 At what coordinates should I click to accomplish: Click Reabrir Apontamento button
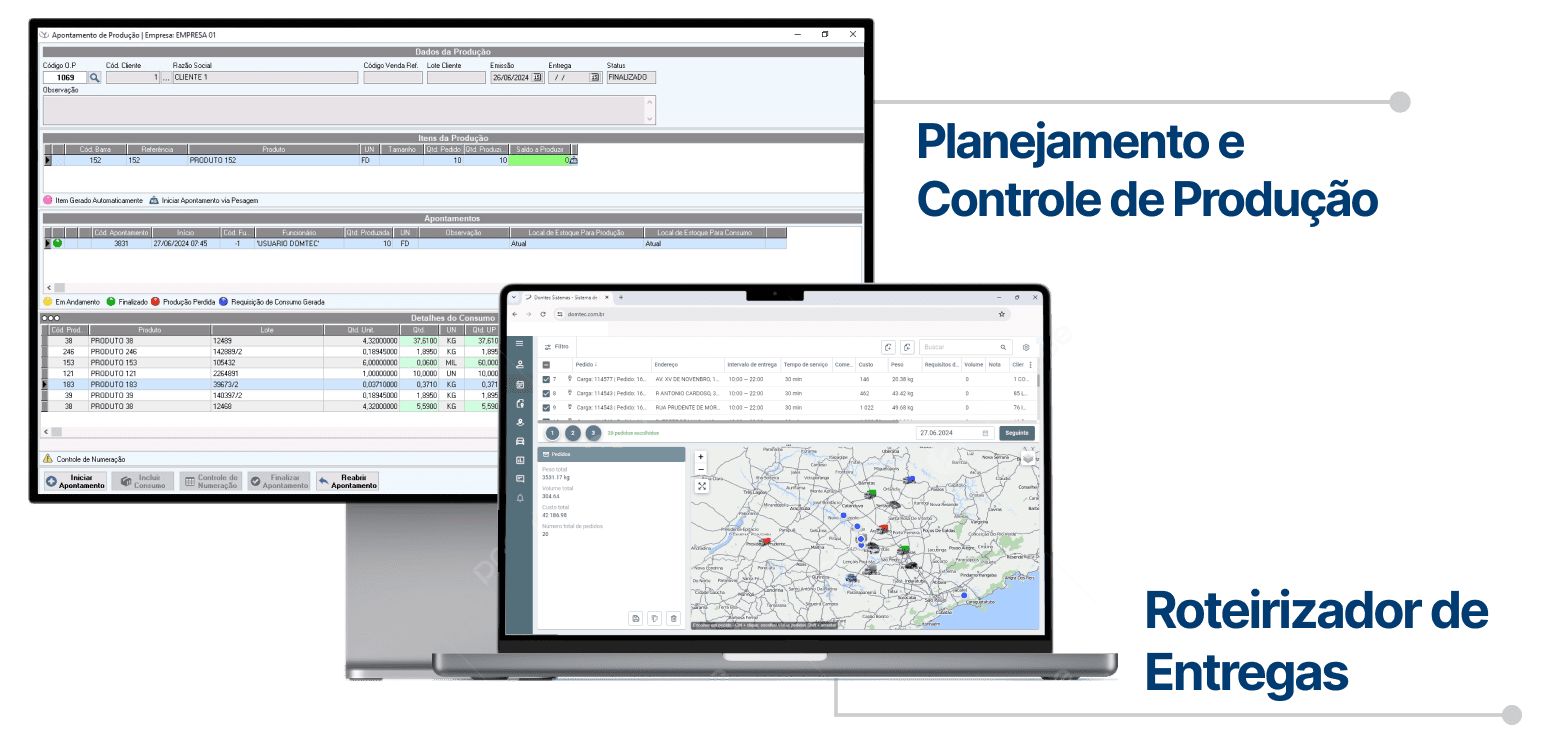point(347,481)
